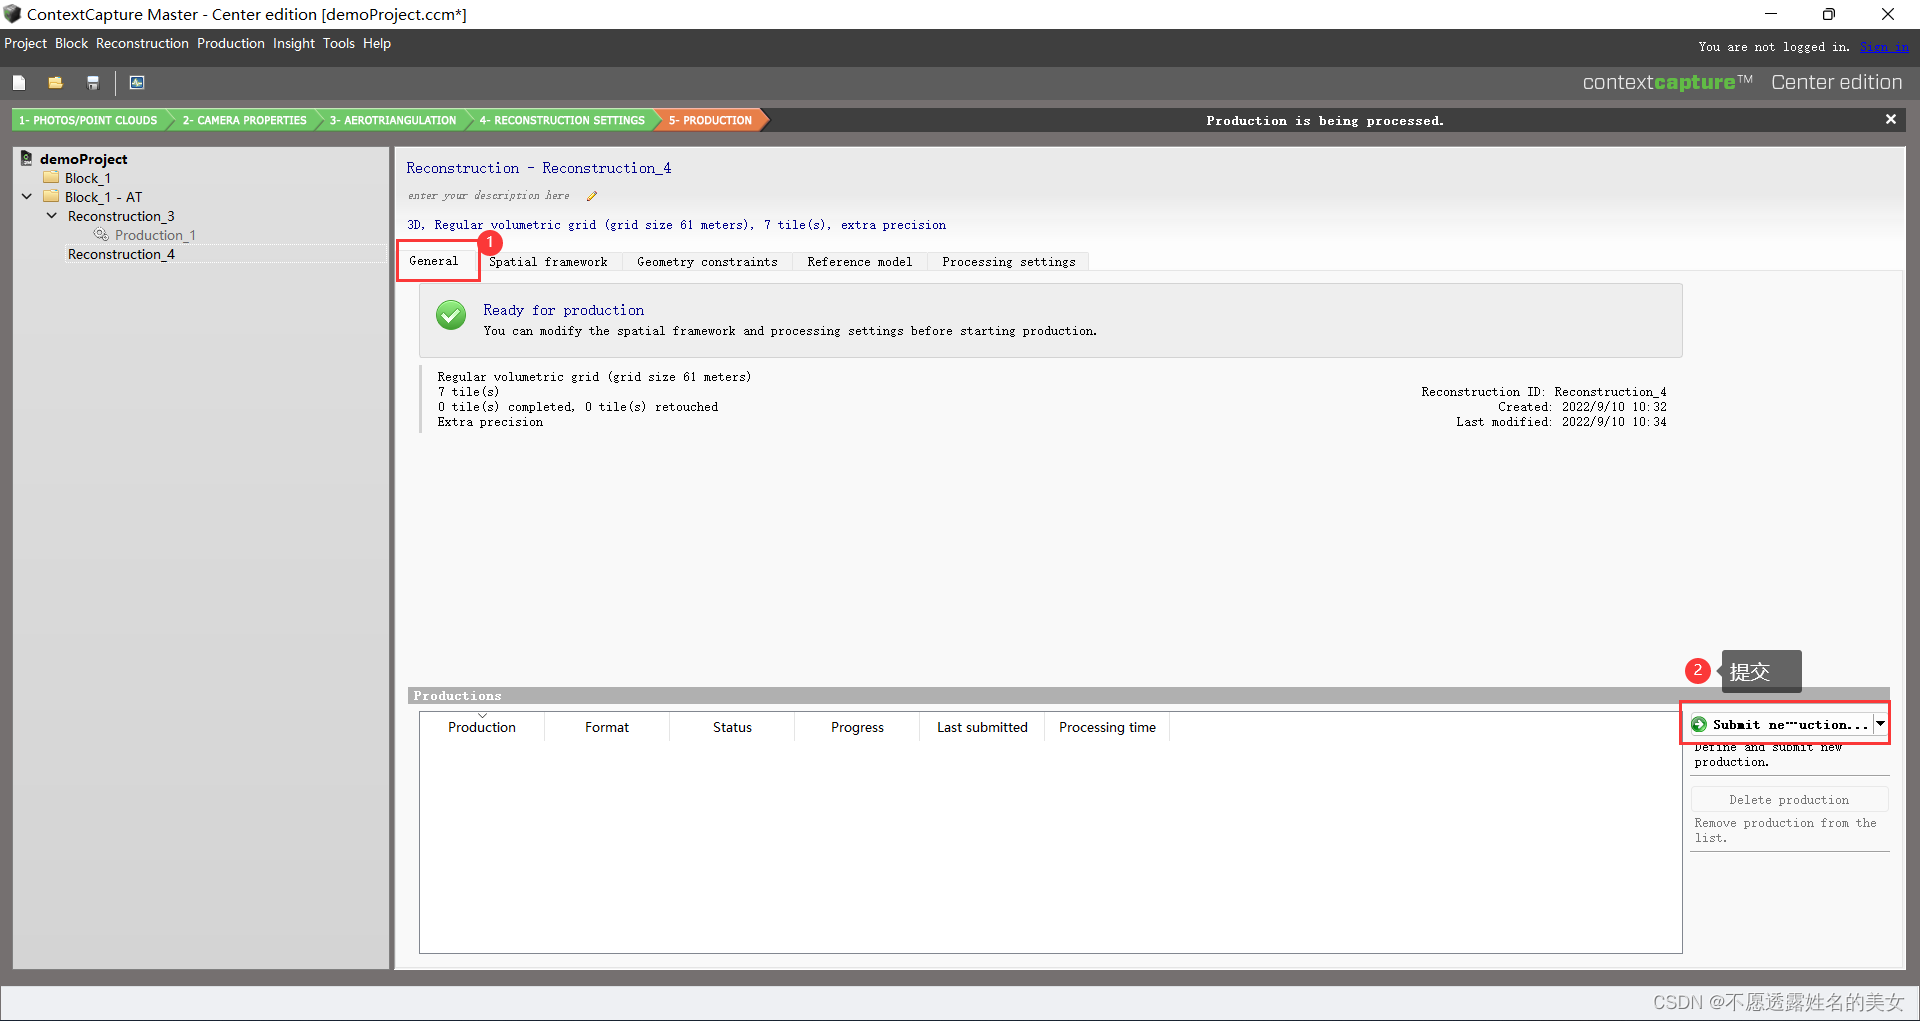
Task: Click the Production_1 gear icon
Action: click(x=101, y=235)
